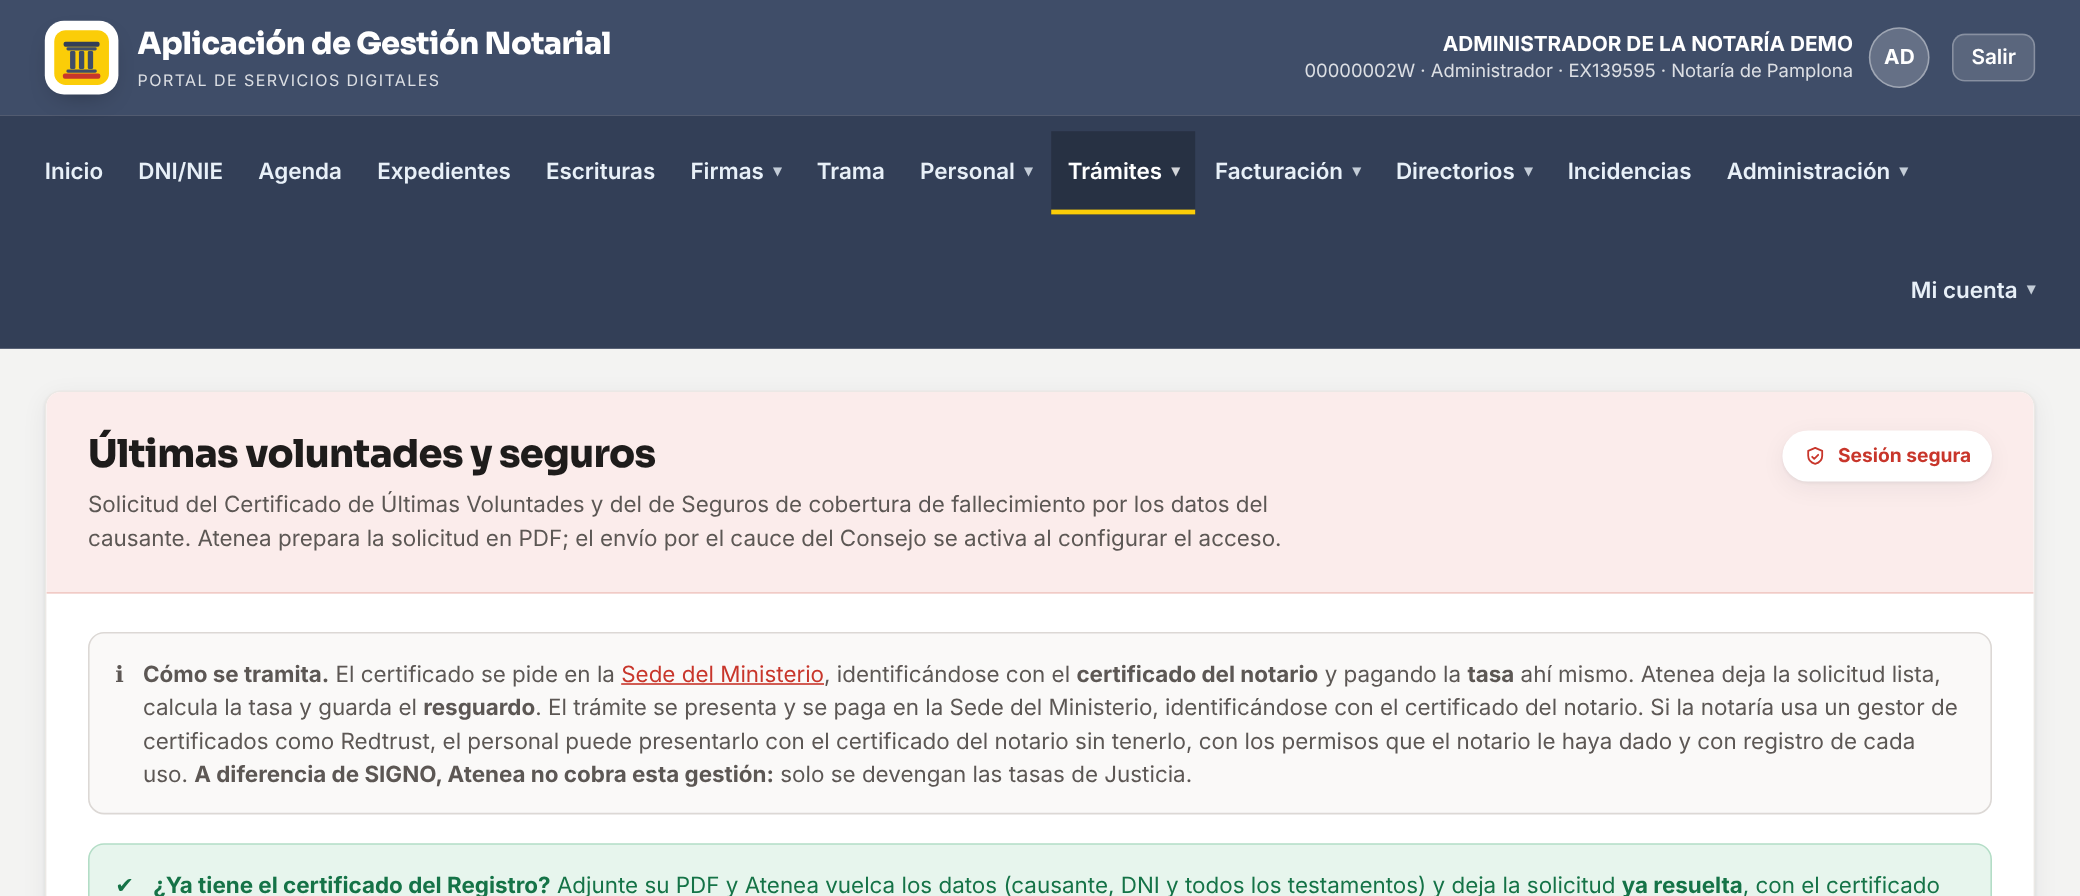Click the Sesión segura badge
The height and width of the screenshot is (896, 2080).
coord(1887,456)
